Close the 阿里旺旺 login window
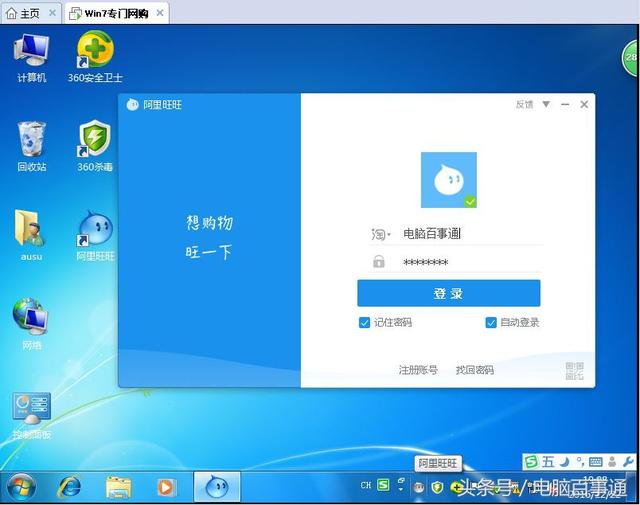The height and width of the screenshot is (505, 640). (x=584, y=105)
